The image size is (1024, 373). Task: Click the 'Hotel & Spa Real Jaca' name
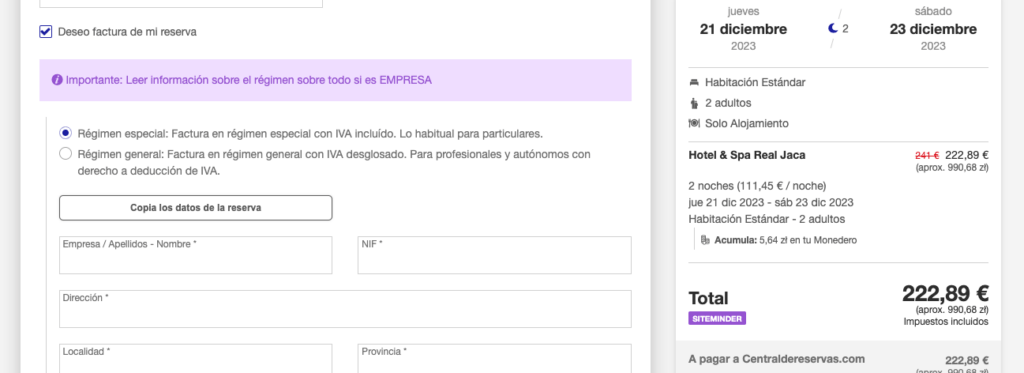[x=747, y=155]
